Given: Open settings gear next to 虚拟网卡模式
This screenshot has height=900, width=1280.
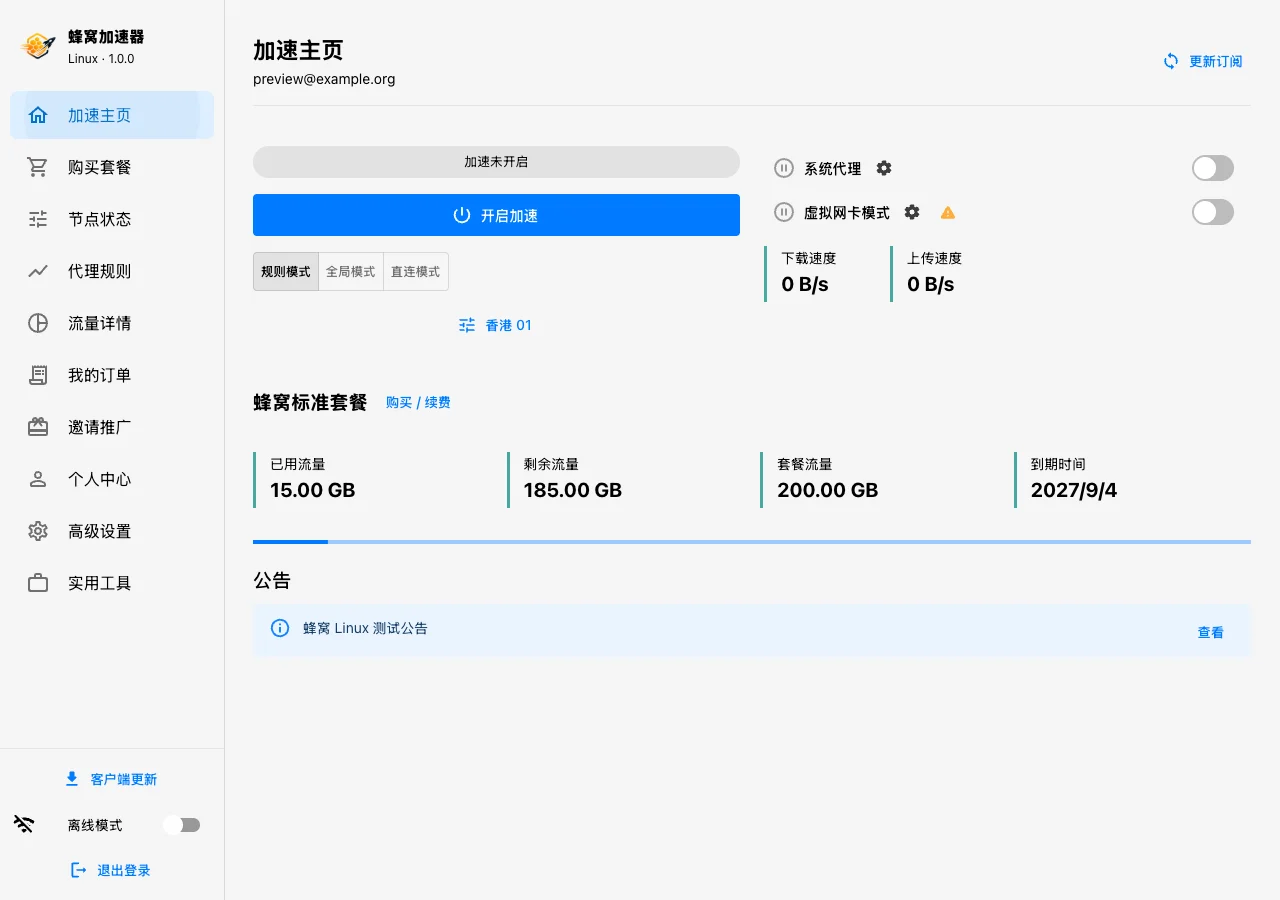Looking at the screenshot, I should [x=912, y=212].
